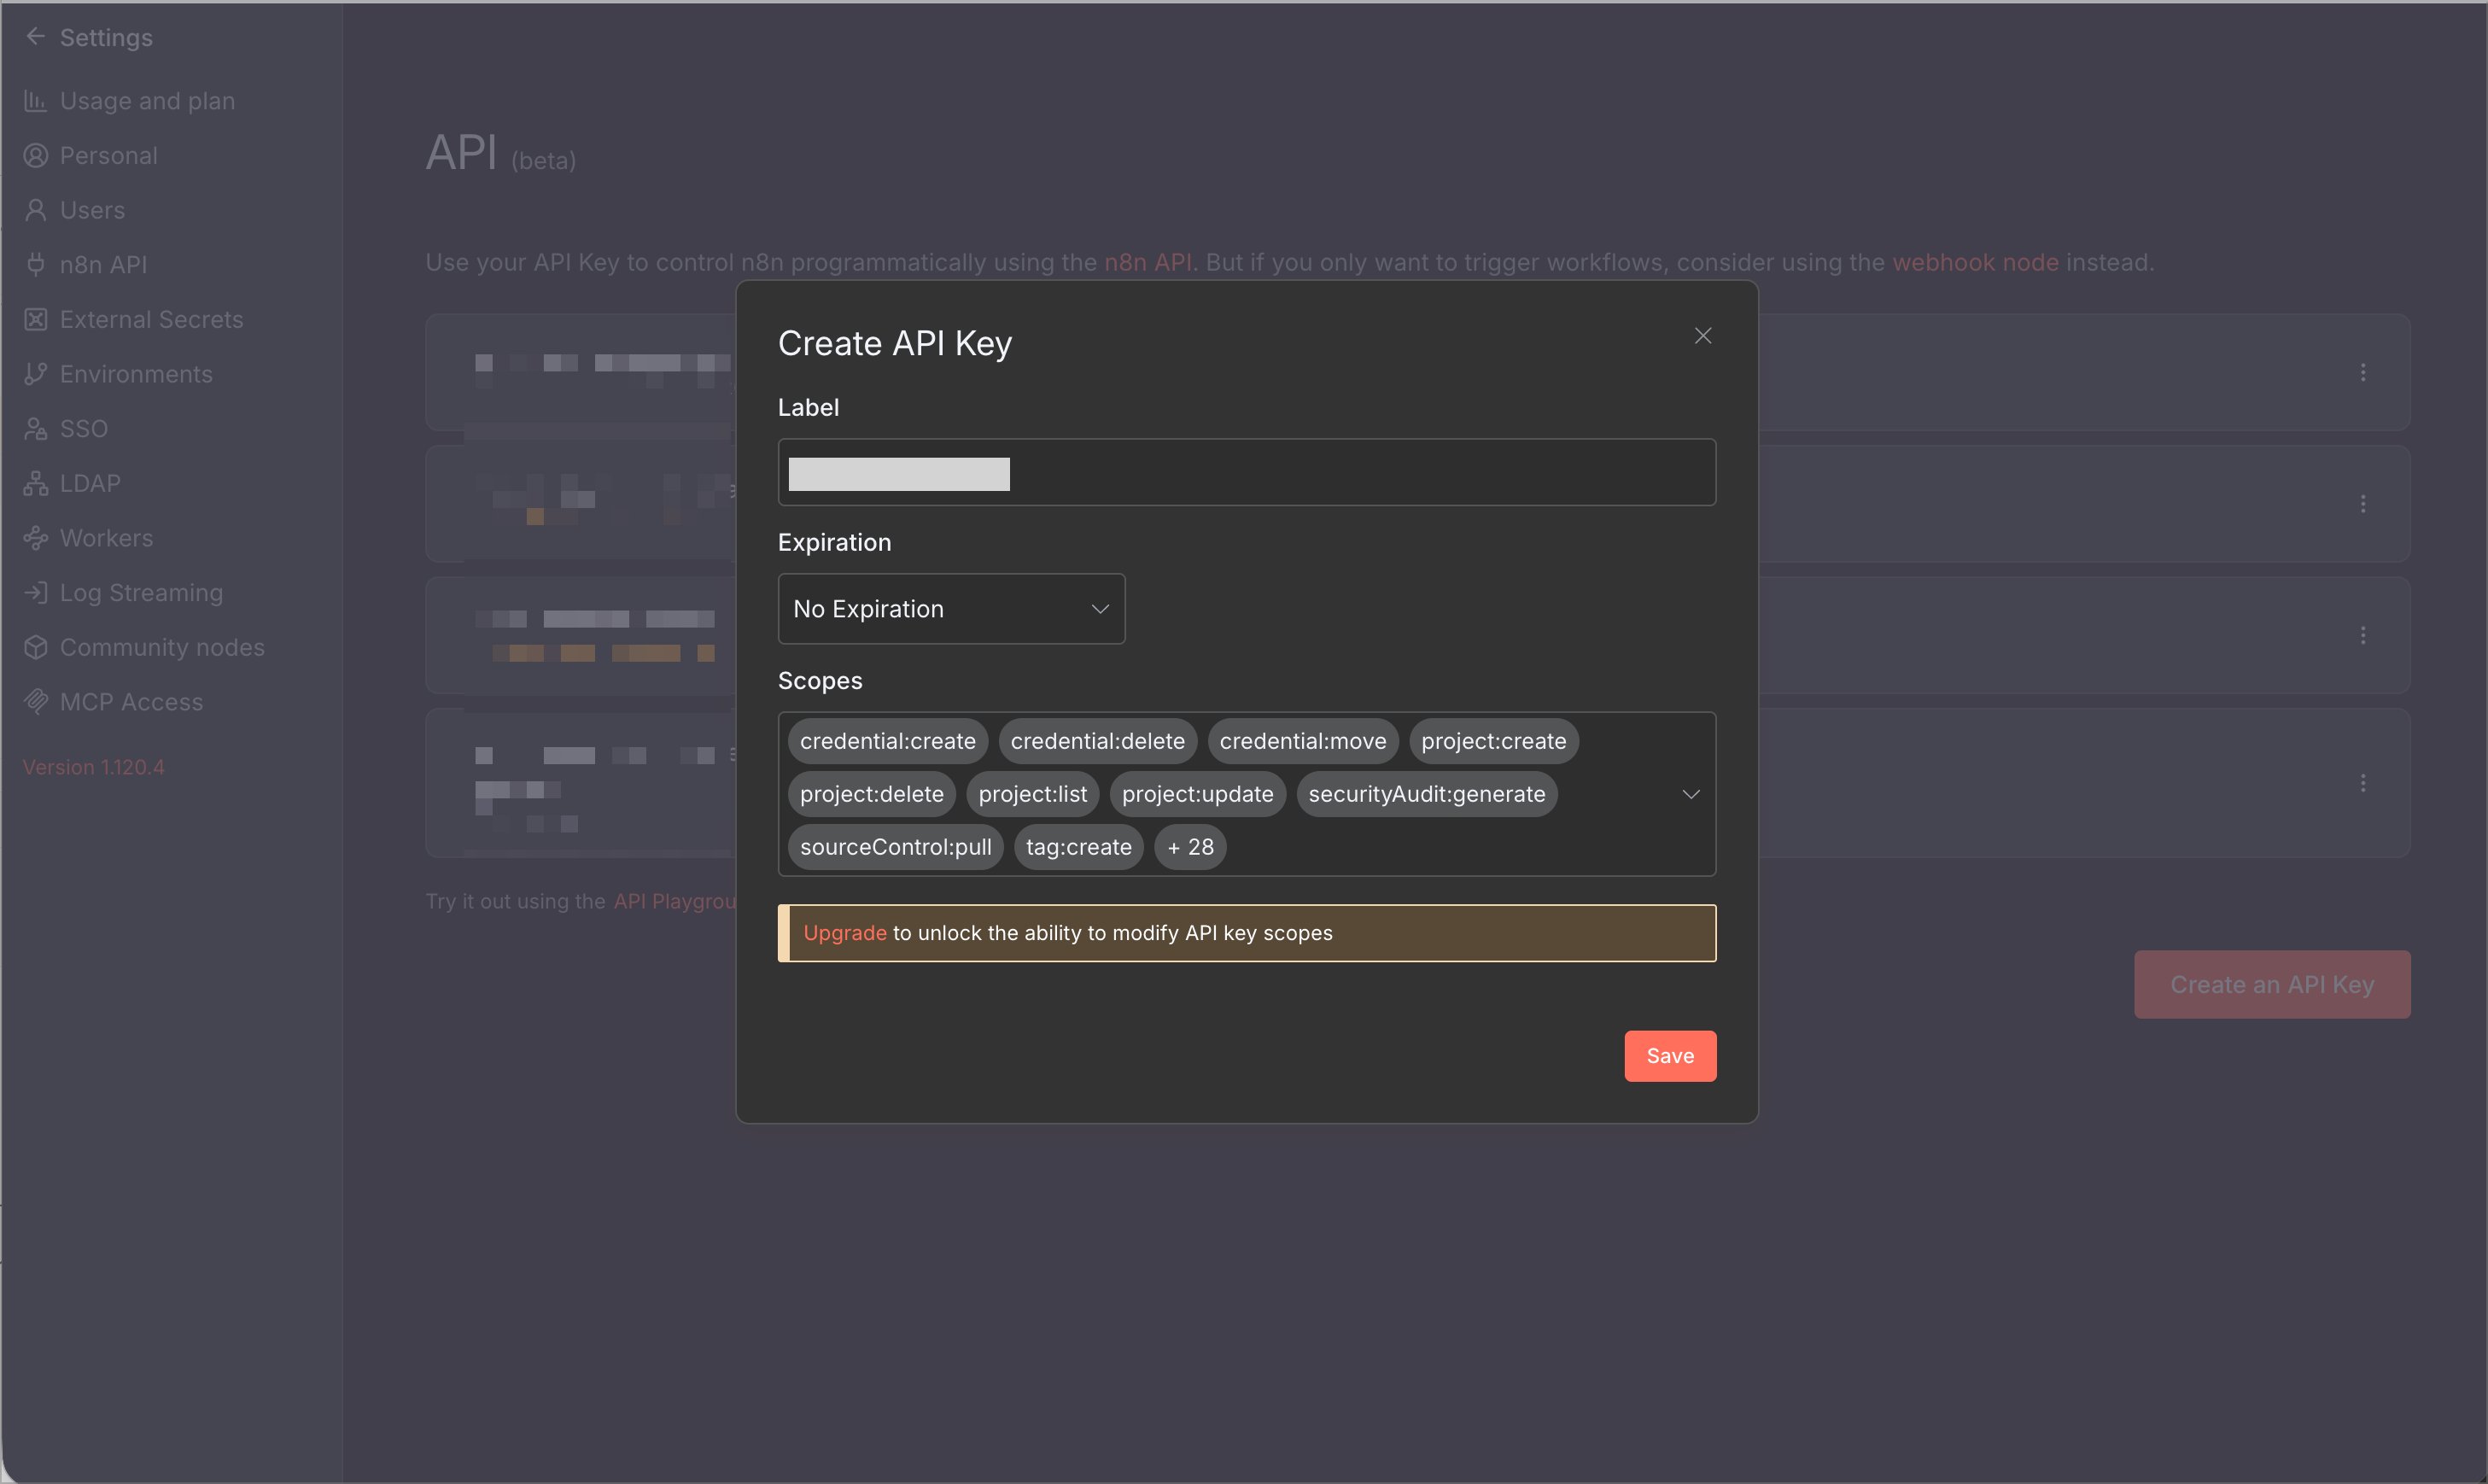This screenshot has width=2488, height=1484.
Task: Open the webhook node link
Action: (x=1975, y=262)
